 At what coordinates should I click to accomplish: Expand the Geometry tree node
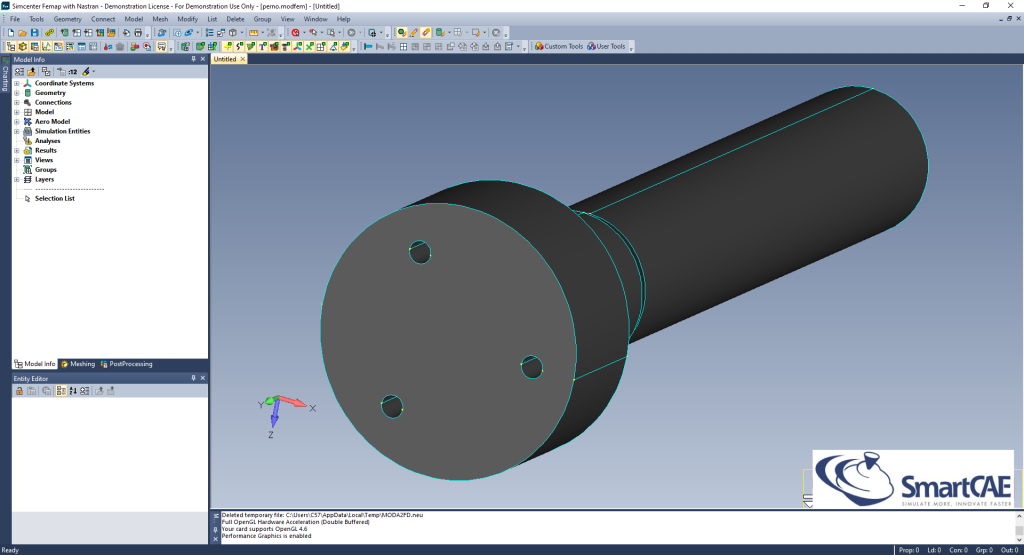pyautogui.click(x=17, y=93)
